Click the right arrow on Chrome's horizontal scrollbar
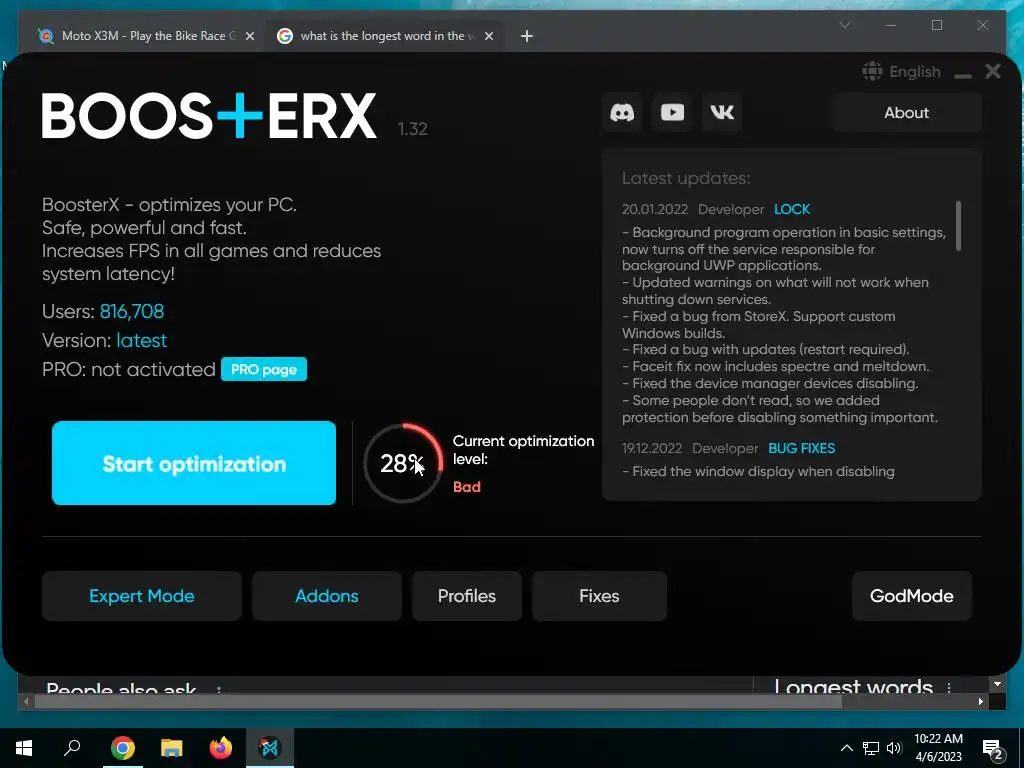Screen dimensions: 1024x768 980,701
